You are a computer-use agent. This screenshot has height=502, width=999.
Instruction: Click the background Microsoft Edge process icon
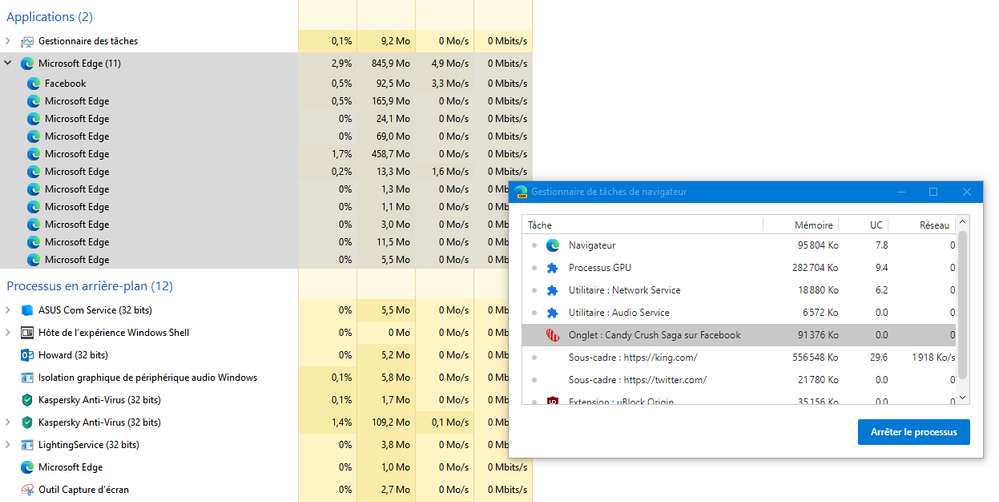tap(27, 468)
